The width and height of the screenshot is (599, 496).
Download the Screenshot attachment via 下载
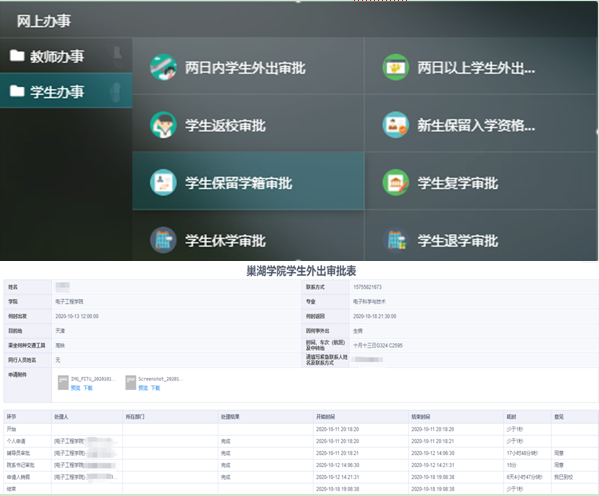pos(155,388)
